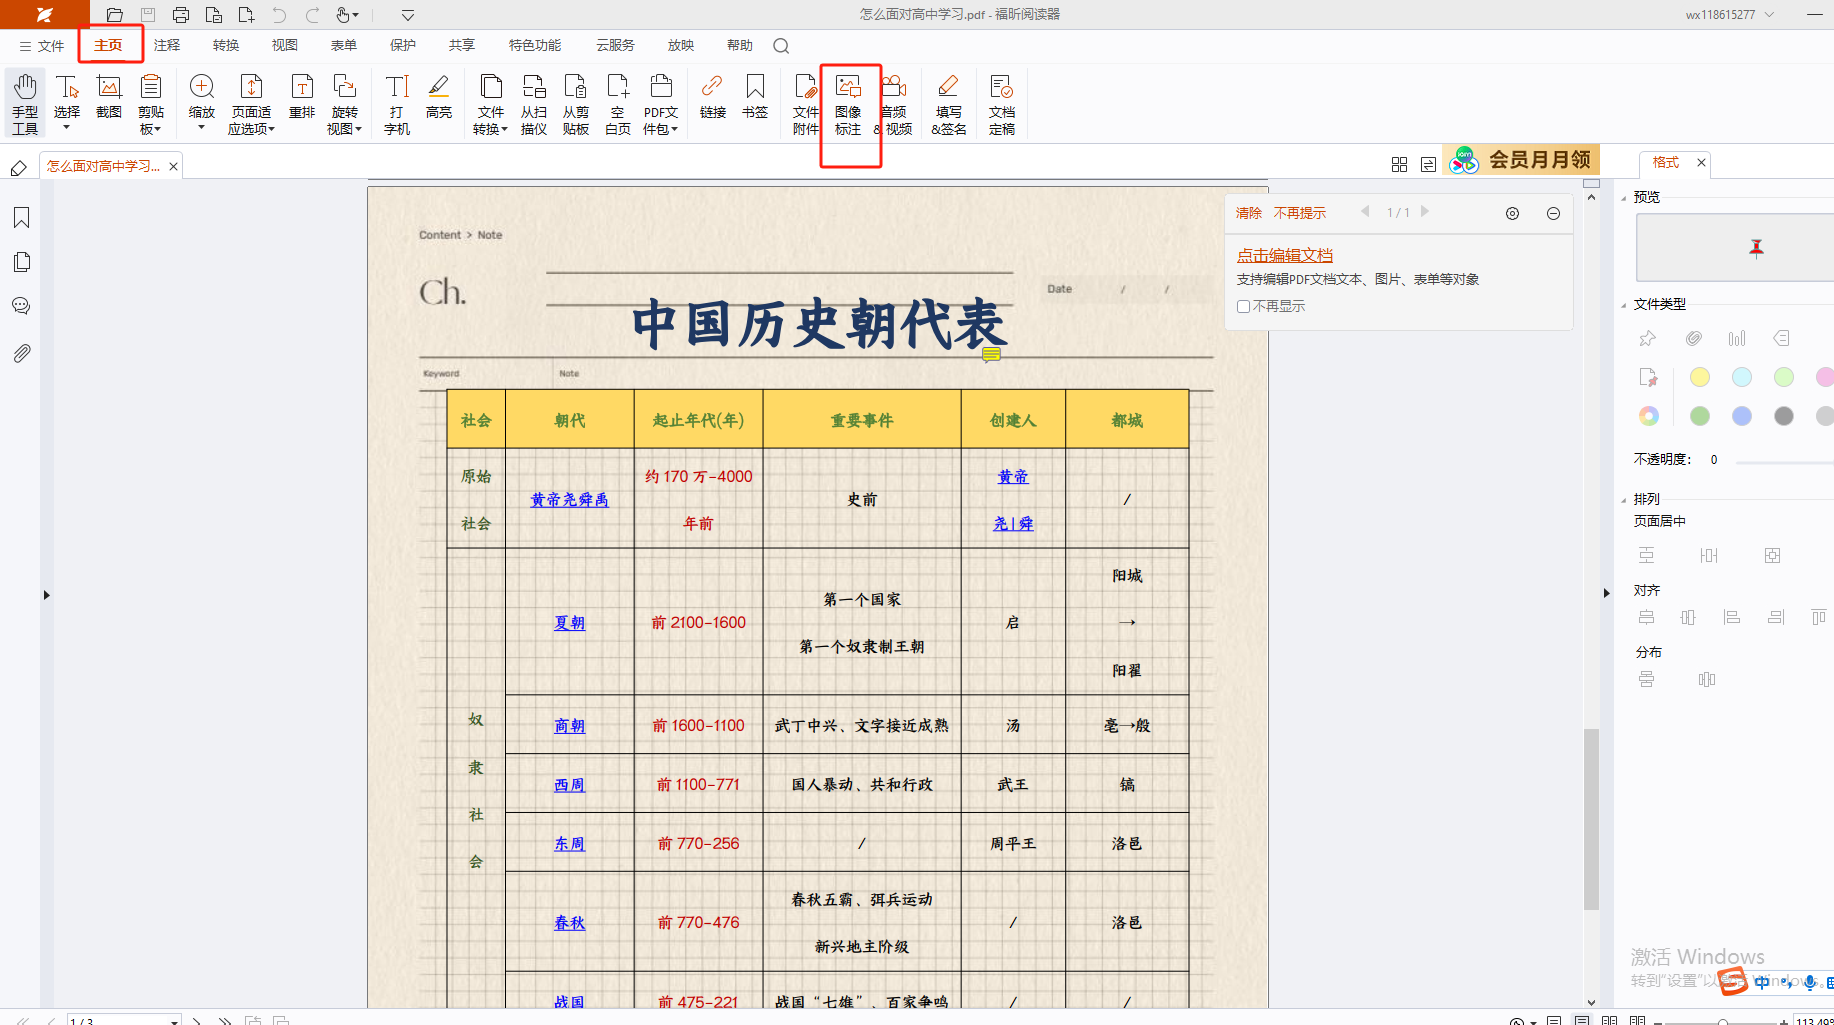
Task: Click the 点击编辑文档 link
Action: [1284, 256]
